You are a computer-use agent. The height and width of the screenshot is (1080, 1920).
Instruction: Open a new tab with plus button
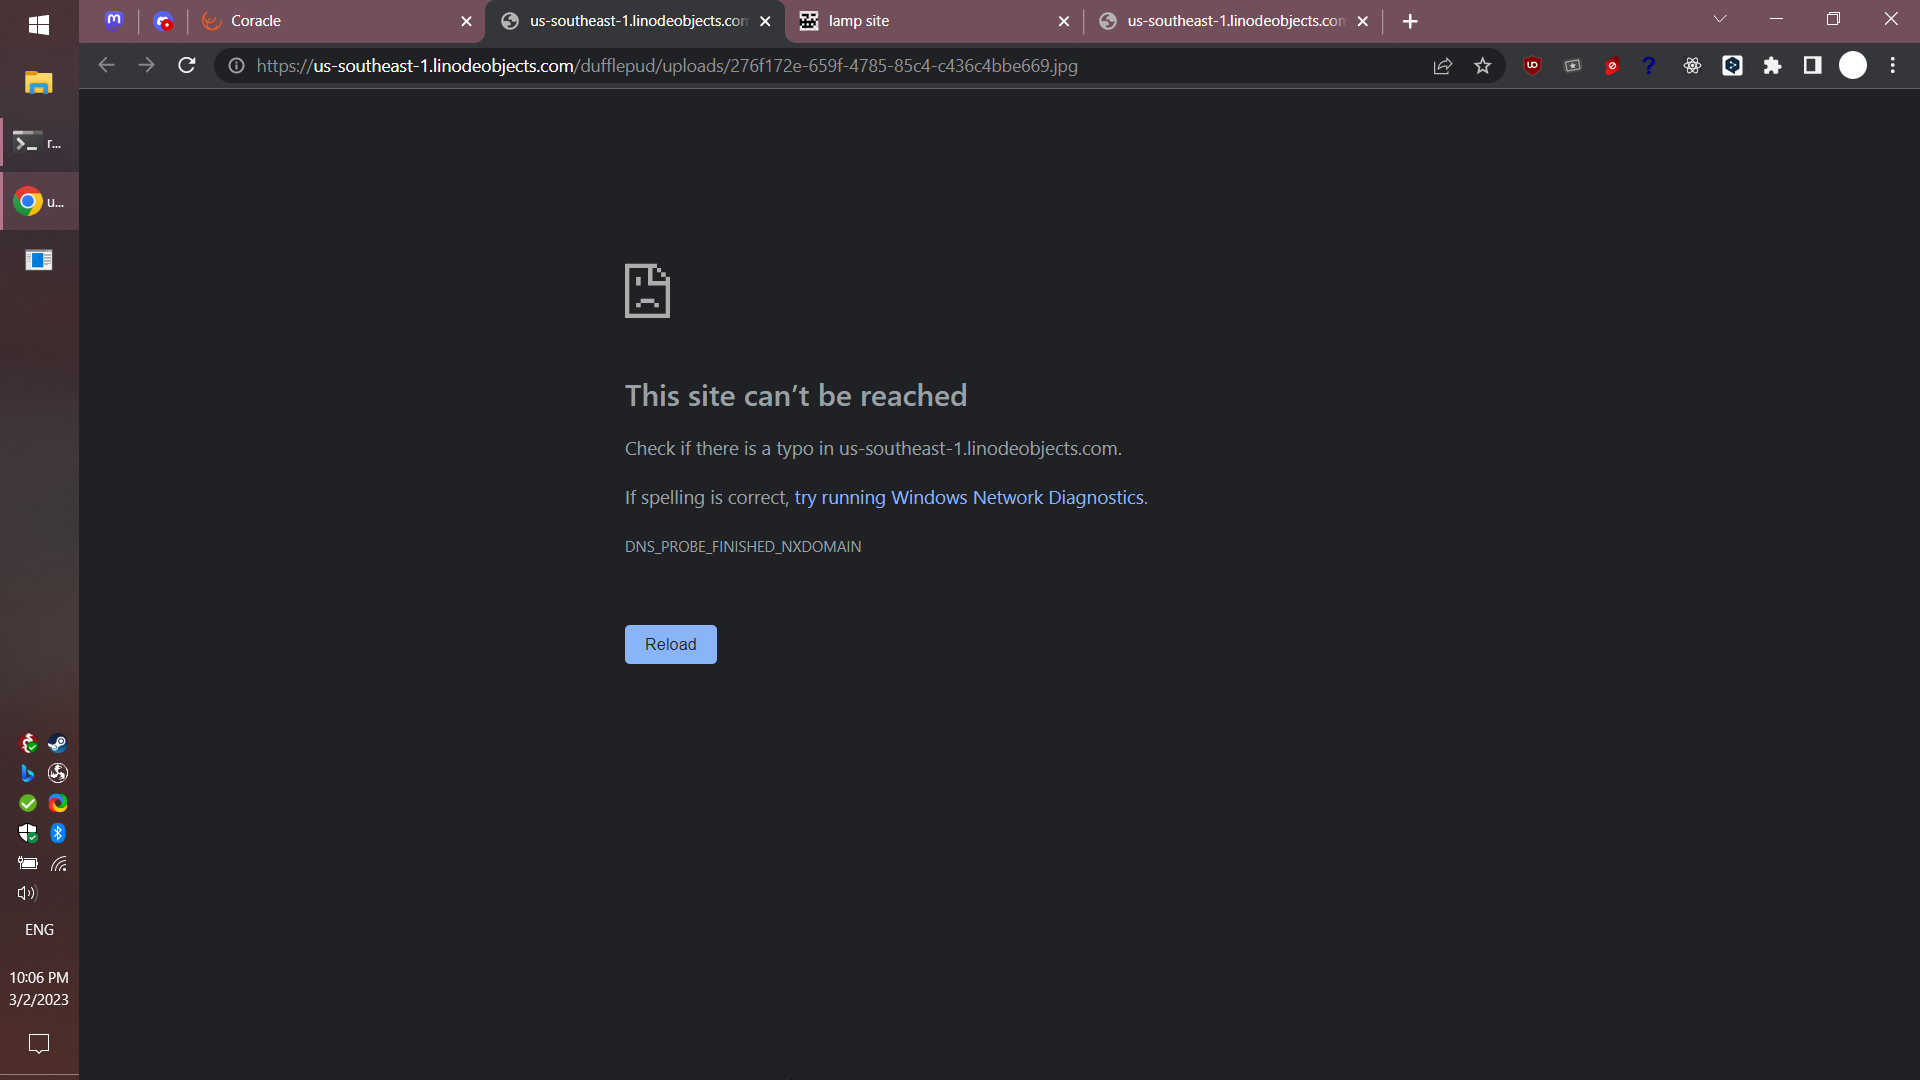pyautogui.click(x=1410, y=21)
